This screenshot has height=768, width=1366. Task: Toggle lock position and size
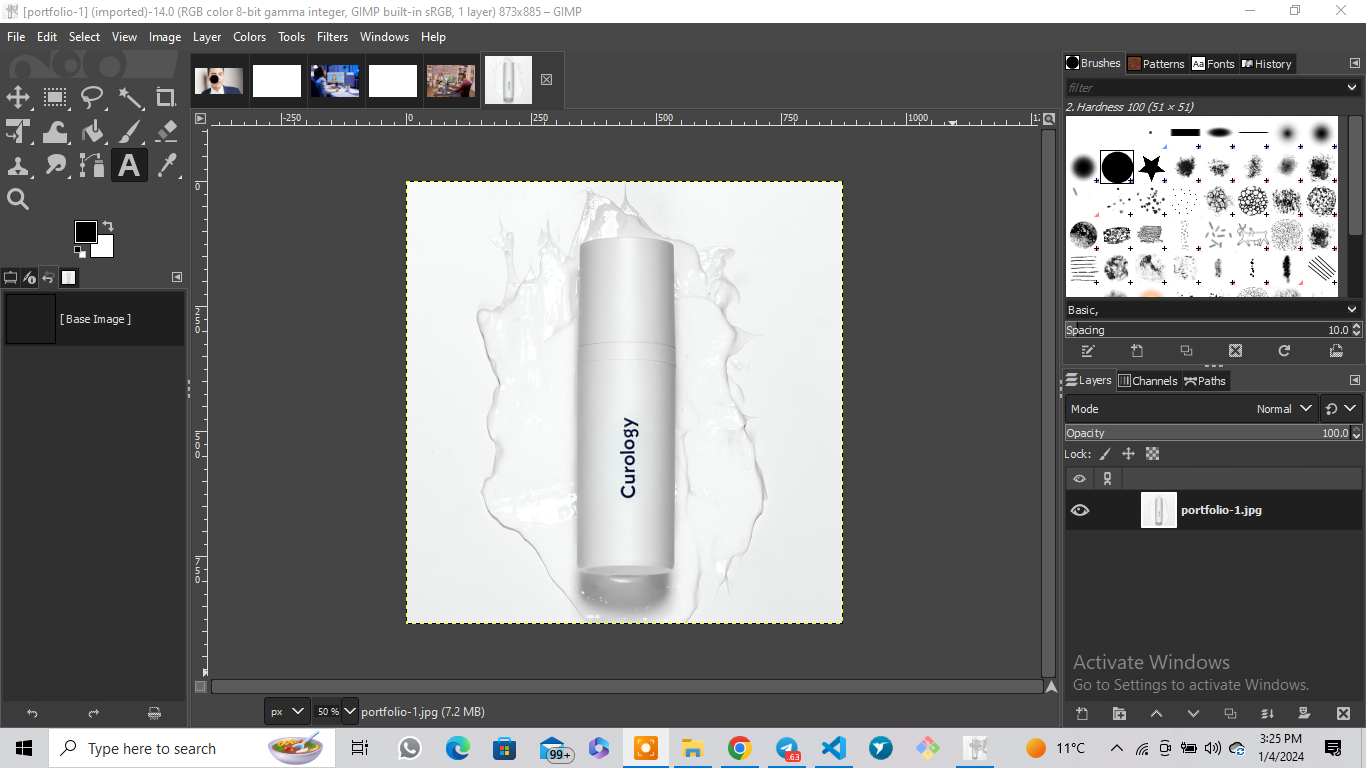(x=1129, y=454)
